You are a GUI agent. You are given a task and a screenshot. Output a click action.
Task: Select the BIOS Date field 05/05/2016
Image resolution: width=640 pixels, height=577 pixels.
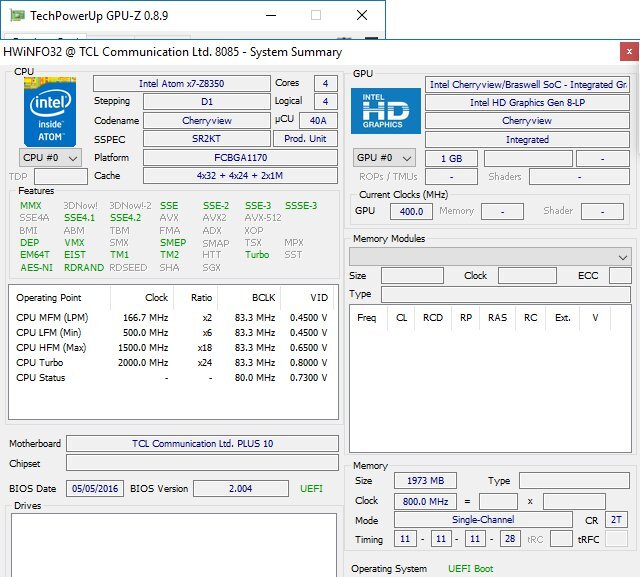95,488
